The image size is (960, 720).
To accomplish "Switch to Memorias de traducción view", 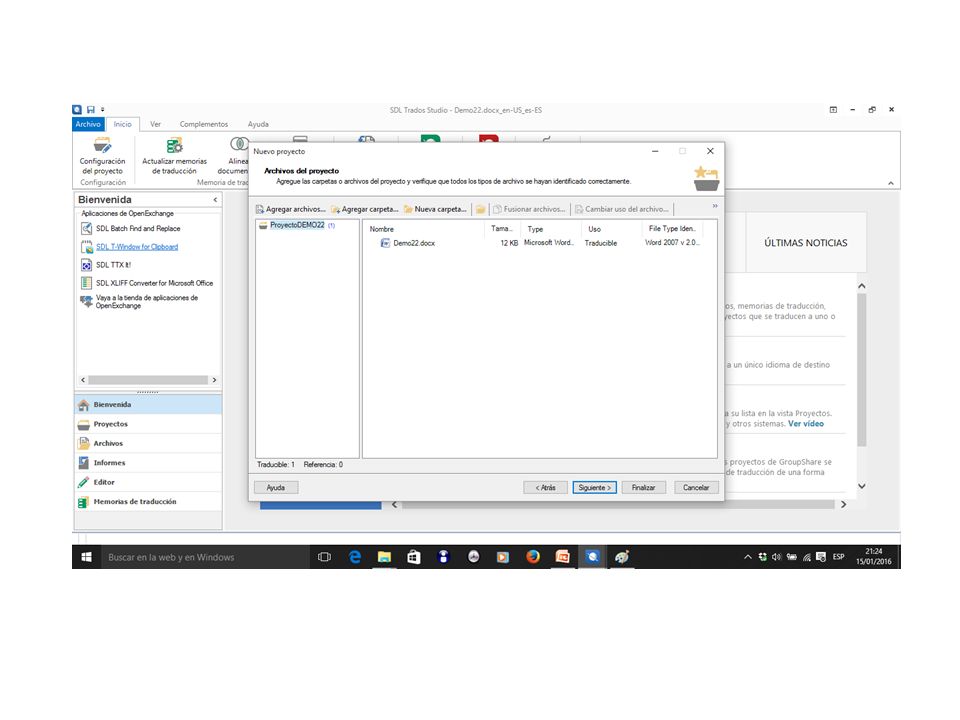I will point(148,501).
